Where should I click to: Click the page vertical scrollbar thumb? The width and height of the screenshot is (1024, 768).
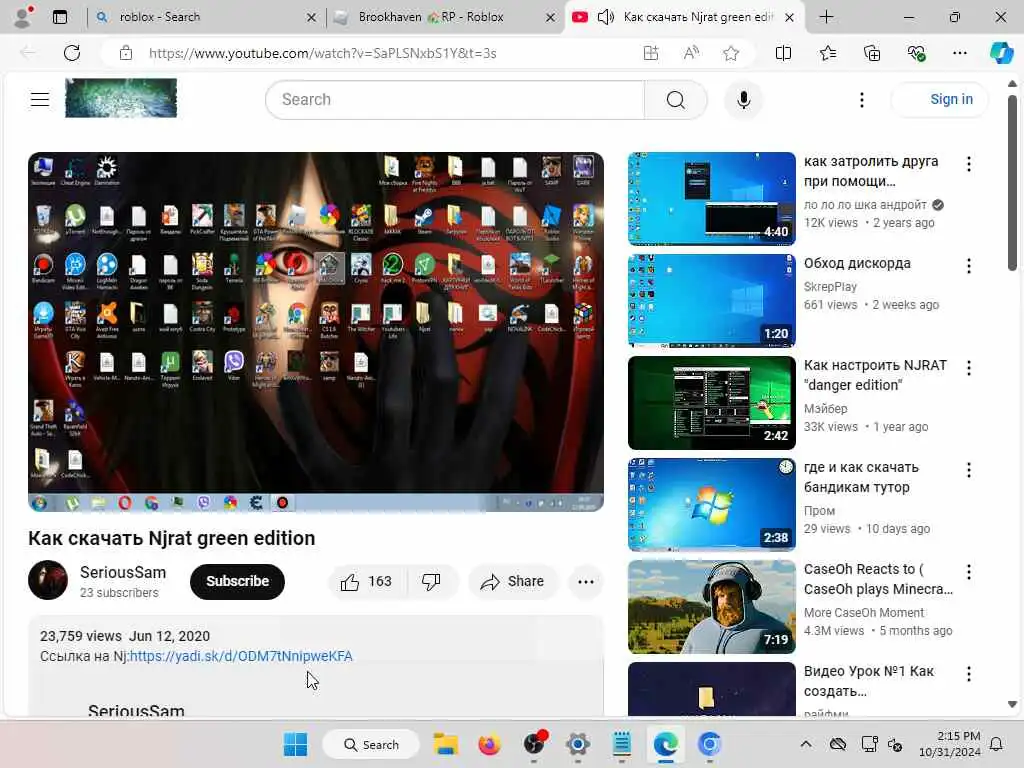tap(1012, 182)
